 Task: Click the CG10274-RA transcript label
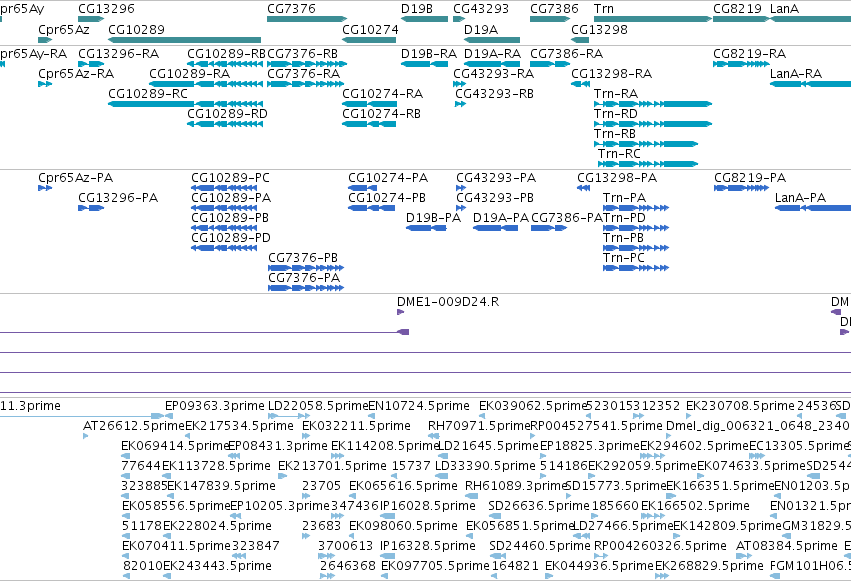(x=382, y=94)
